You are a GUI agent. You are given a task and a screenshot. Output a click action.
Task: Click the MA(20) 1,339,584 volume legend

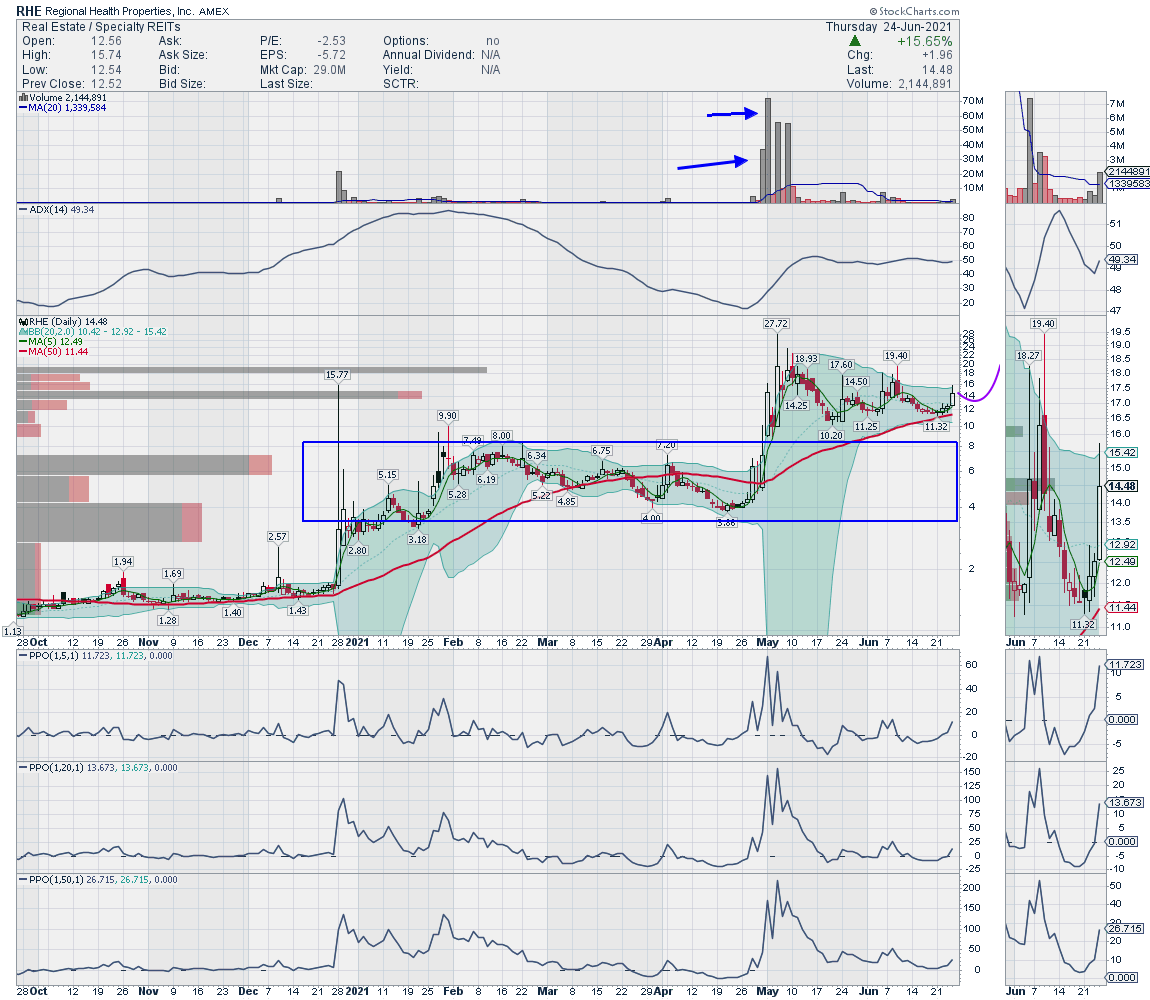pos(62,107)
